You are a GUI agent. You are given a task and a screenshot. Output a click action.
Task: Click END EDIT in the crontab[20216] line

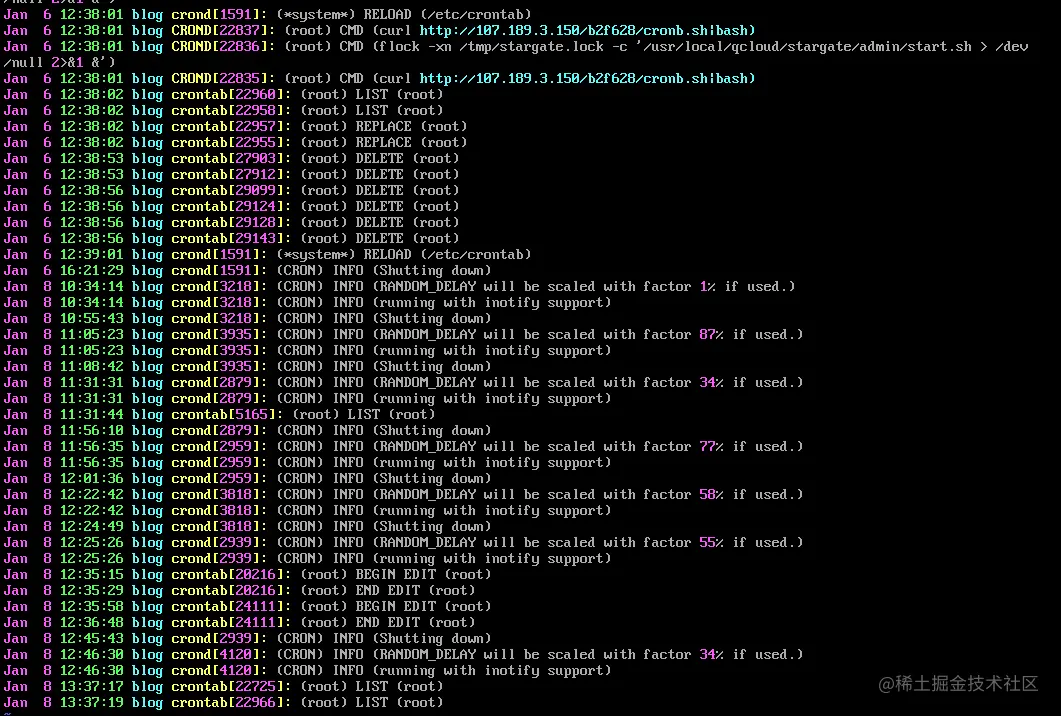click(x=388, y=591)
